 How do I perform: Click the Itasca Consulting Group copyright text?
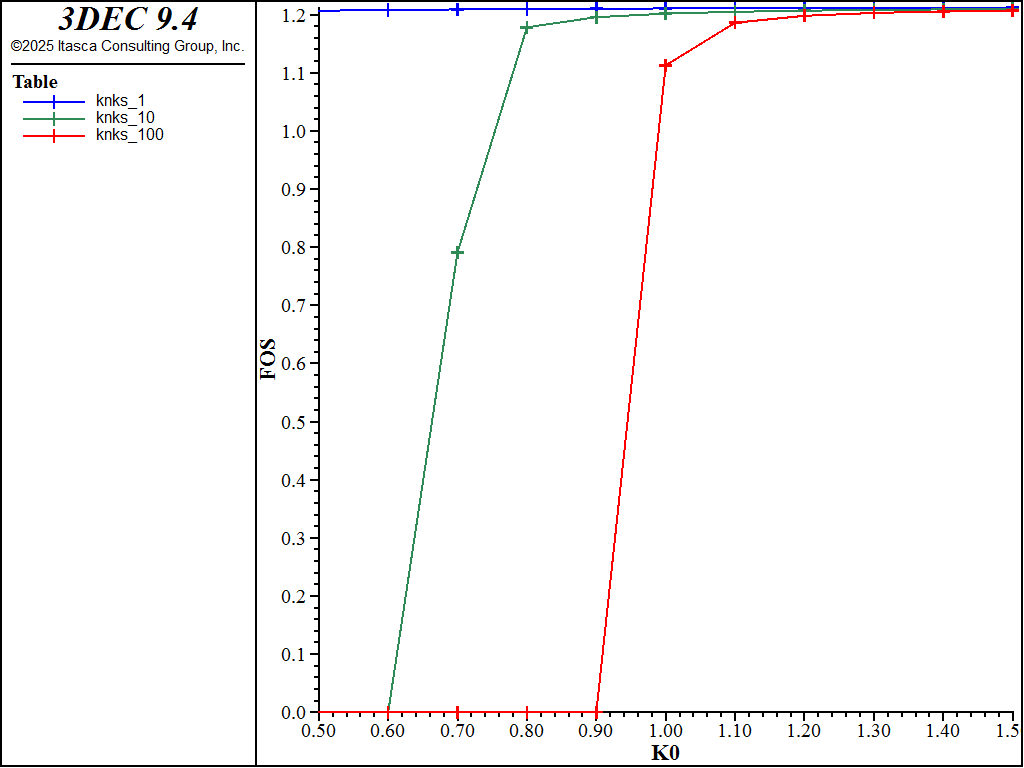pos(127,46)
